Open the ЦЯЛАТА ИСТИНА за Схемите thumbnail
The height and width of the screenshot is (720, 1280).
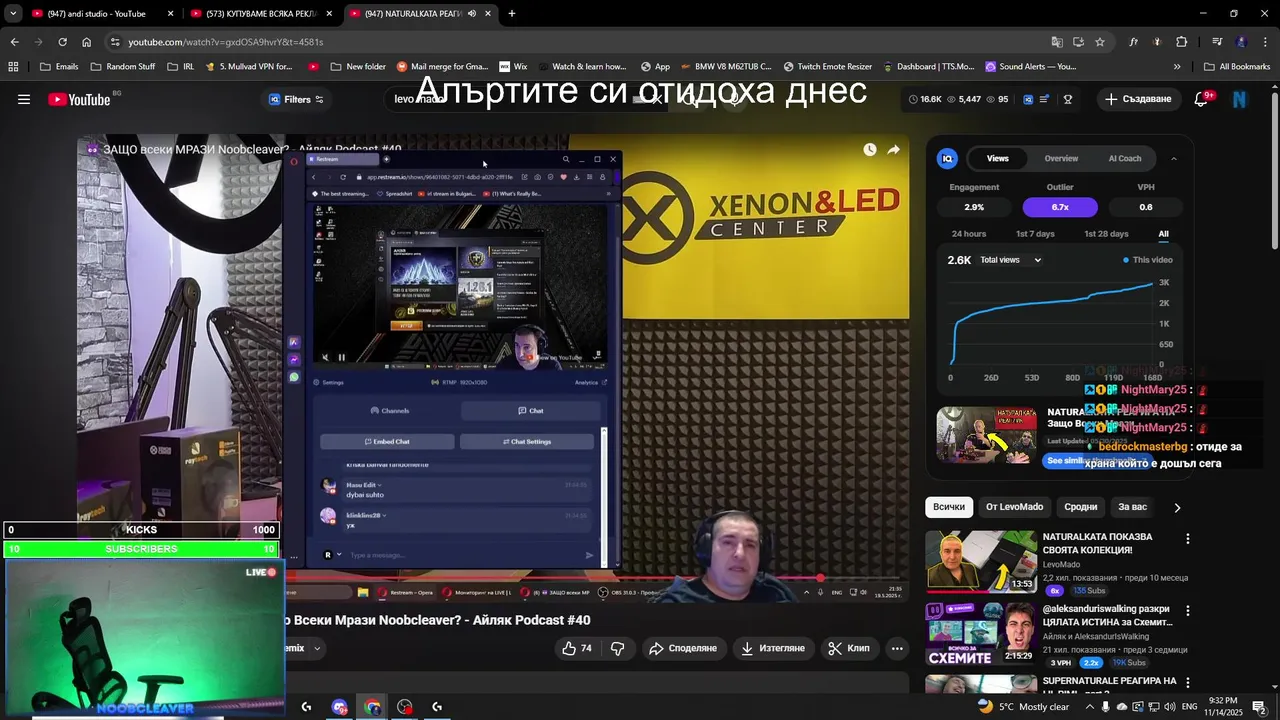(x=981, y=633)
